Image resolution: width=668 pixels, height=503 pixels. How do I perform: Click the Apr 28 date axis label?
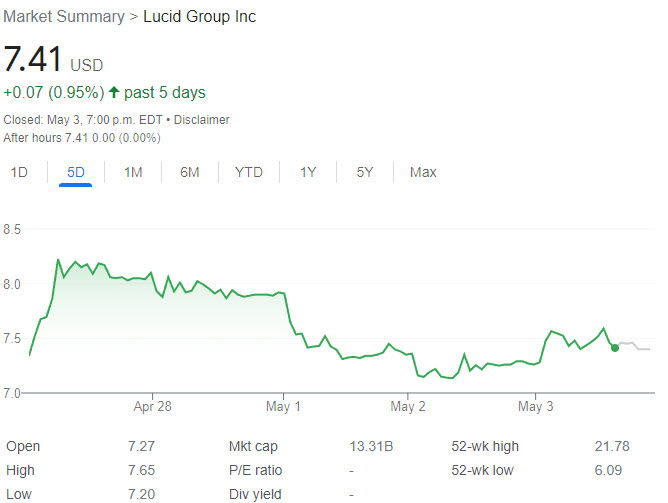coord(152,407)
